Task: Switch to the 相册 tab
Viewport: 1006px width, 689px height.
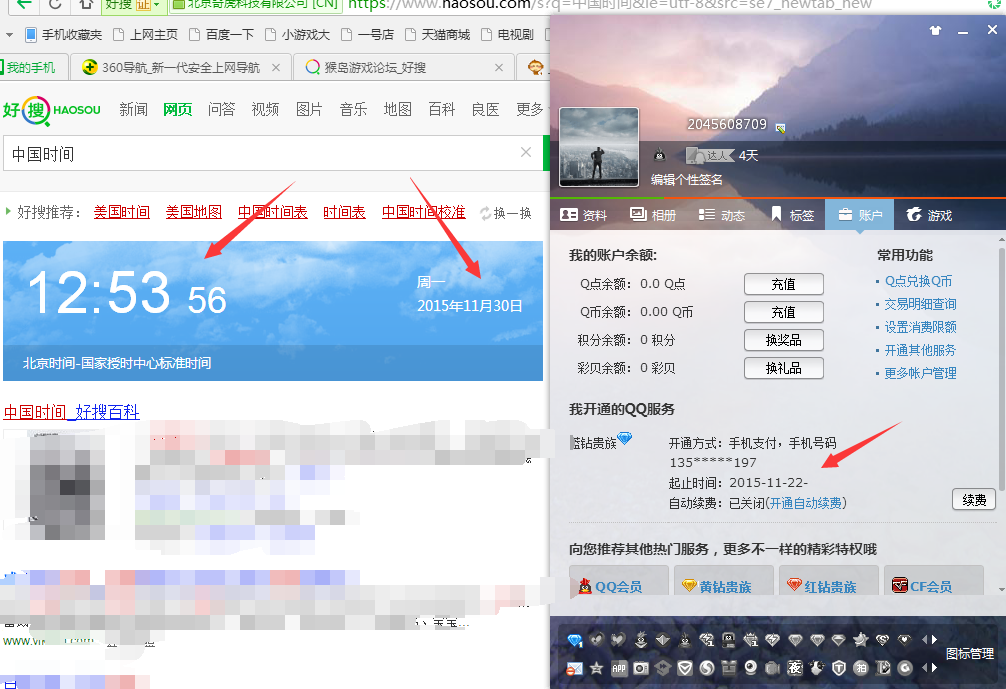Action: [653, 215]
